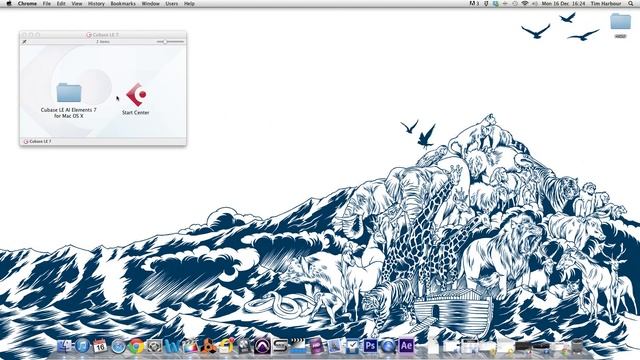Open the volume menu bar icon
Screen dimensions: 640x360
535,3
